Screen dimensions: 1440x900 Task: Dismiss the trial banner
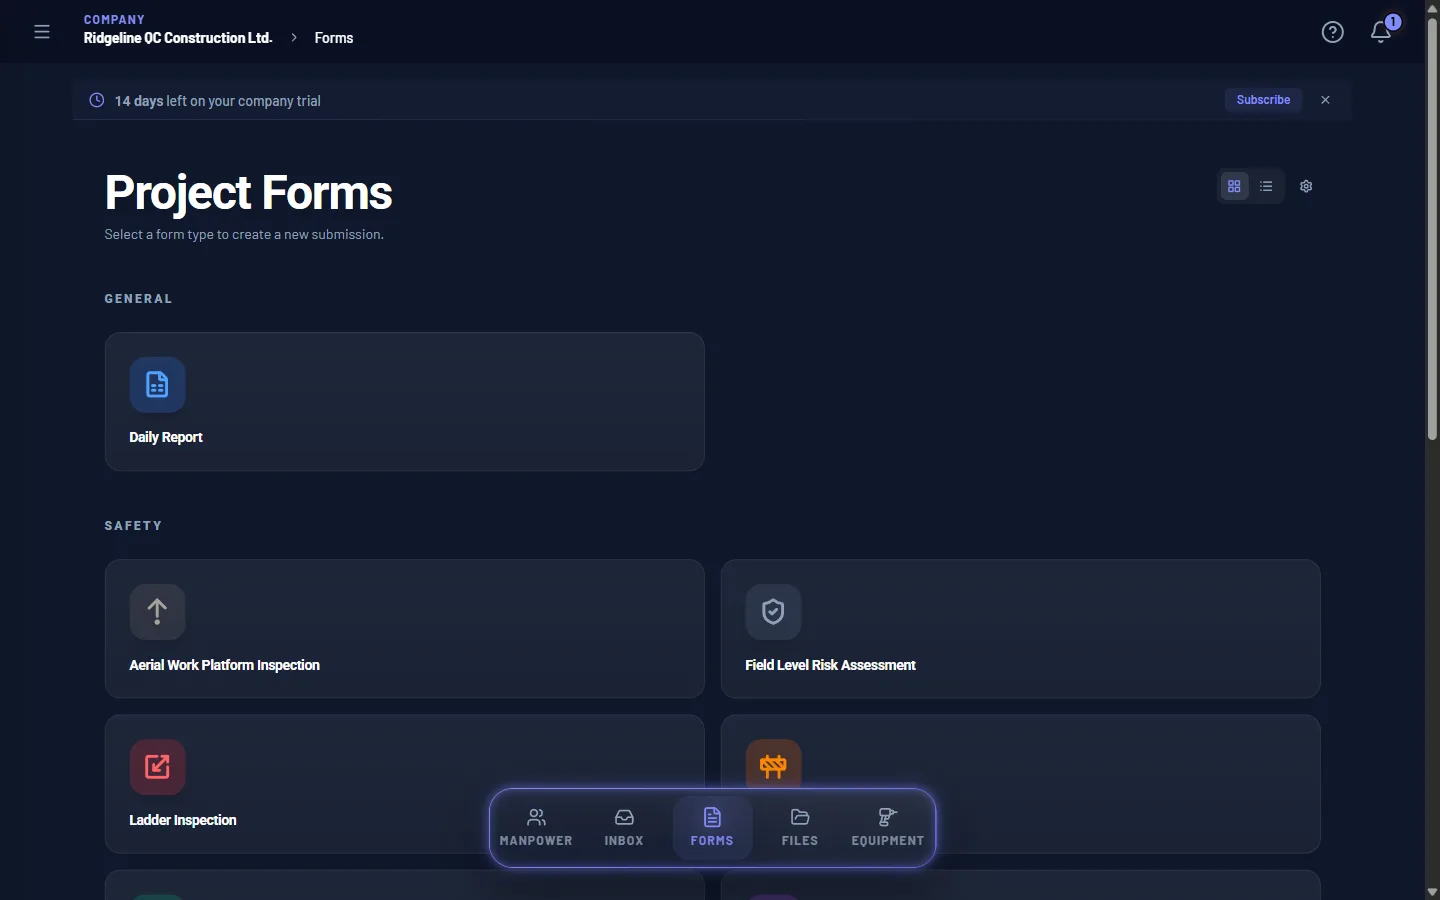(1325, 100)
